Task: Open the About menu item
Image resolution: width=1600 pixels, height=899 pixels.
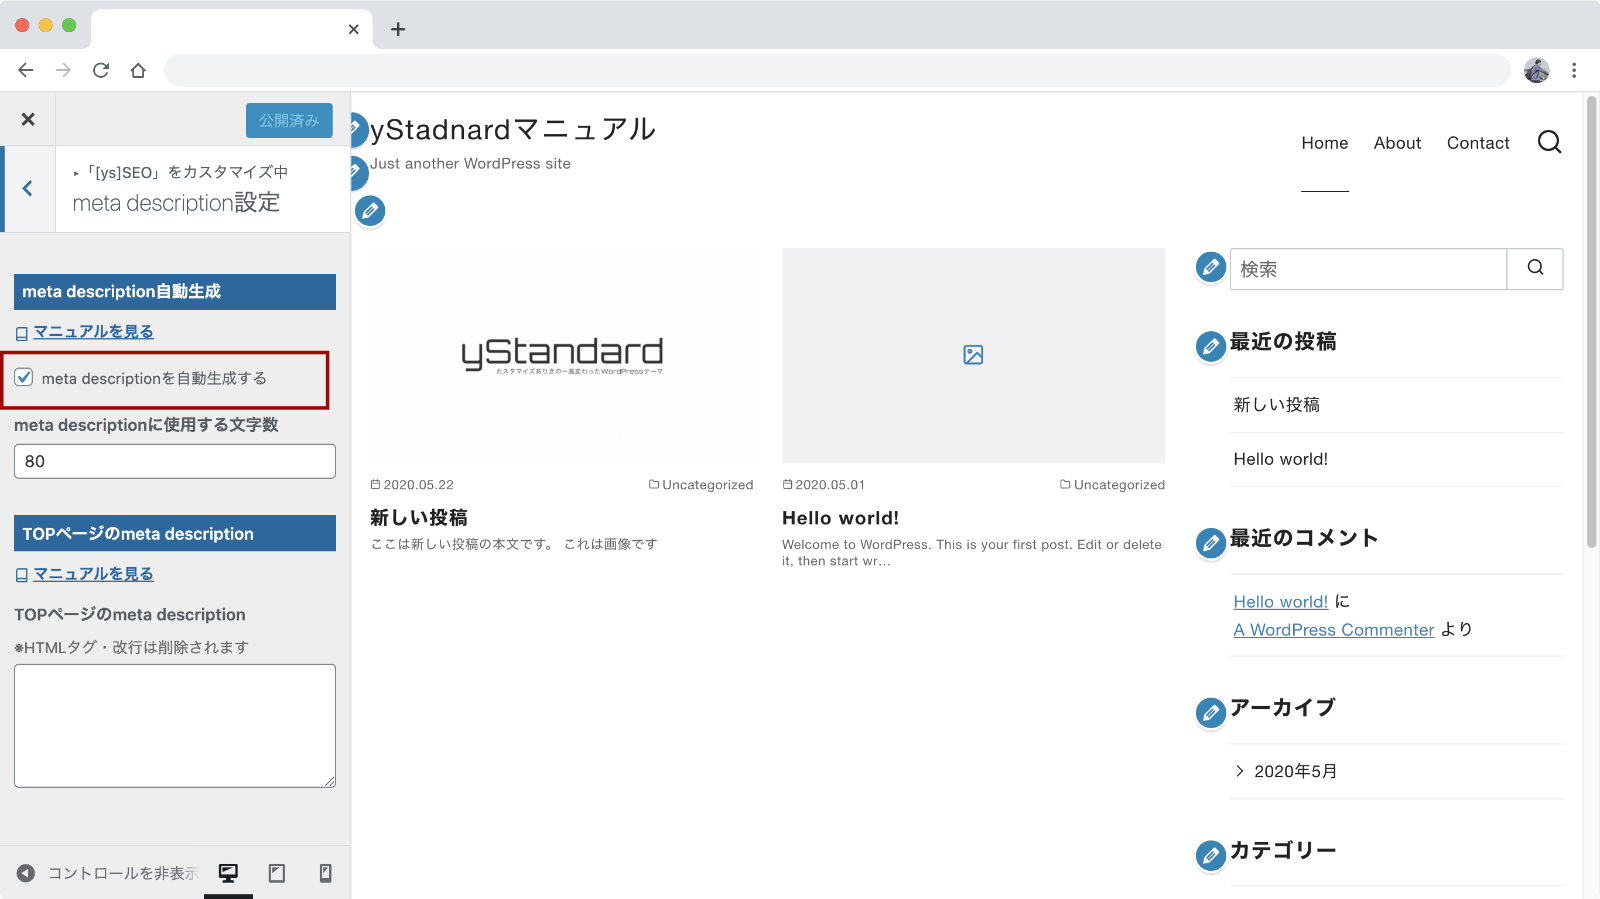Action: pos(1397,143)
